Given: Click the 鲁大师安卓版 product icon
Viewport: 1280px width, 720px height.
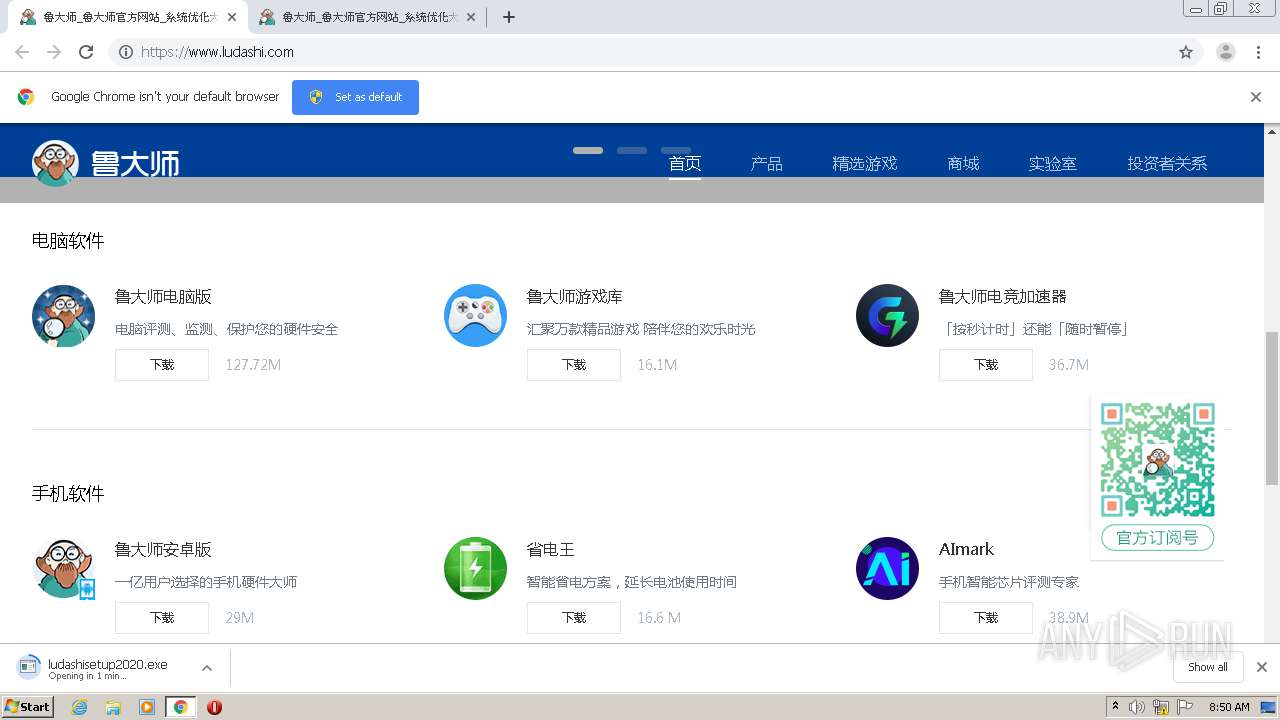Looking at the screenshot, I should (x=63, y=569).
